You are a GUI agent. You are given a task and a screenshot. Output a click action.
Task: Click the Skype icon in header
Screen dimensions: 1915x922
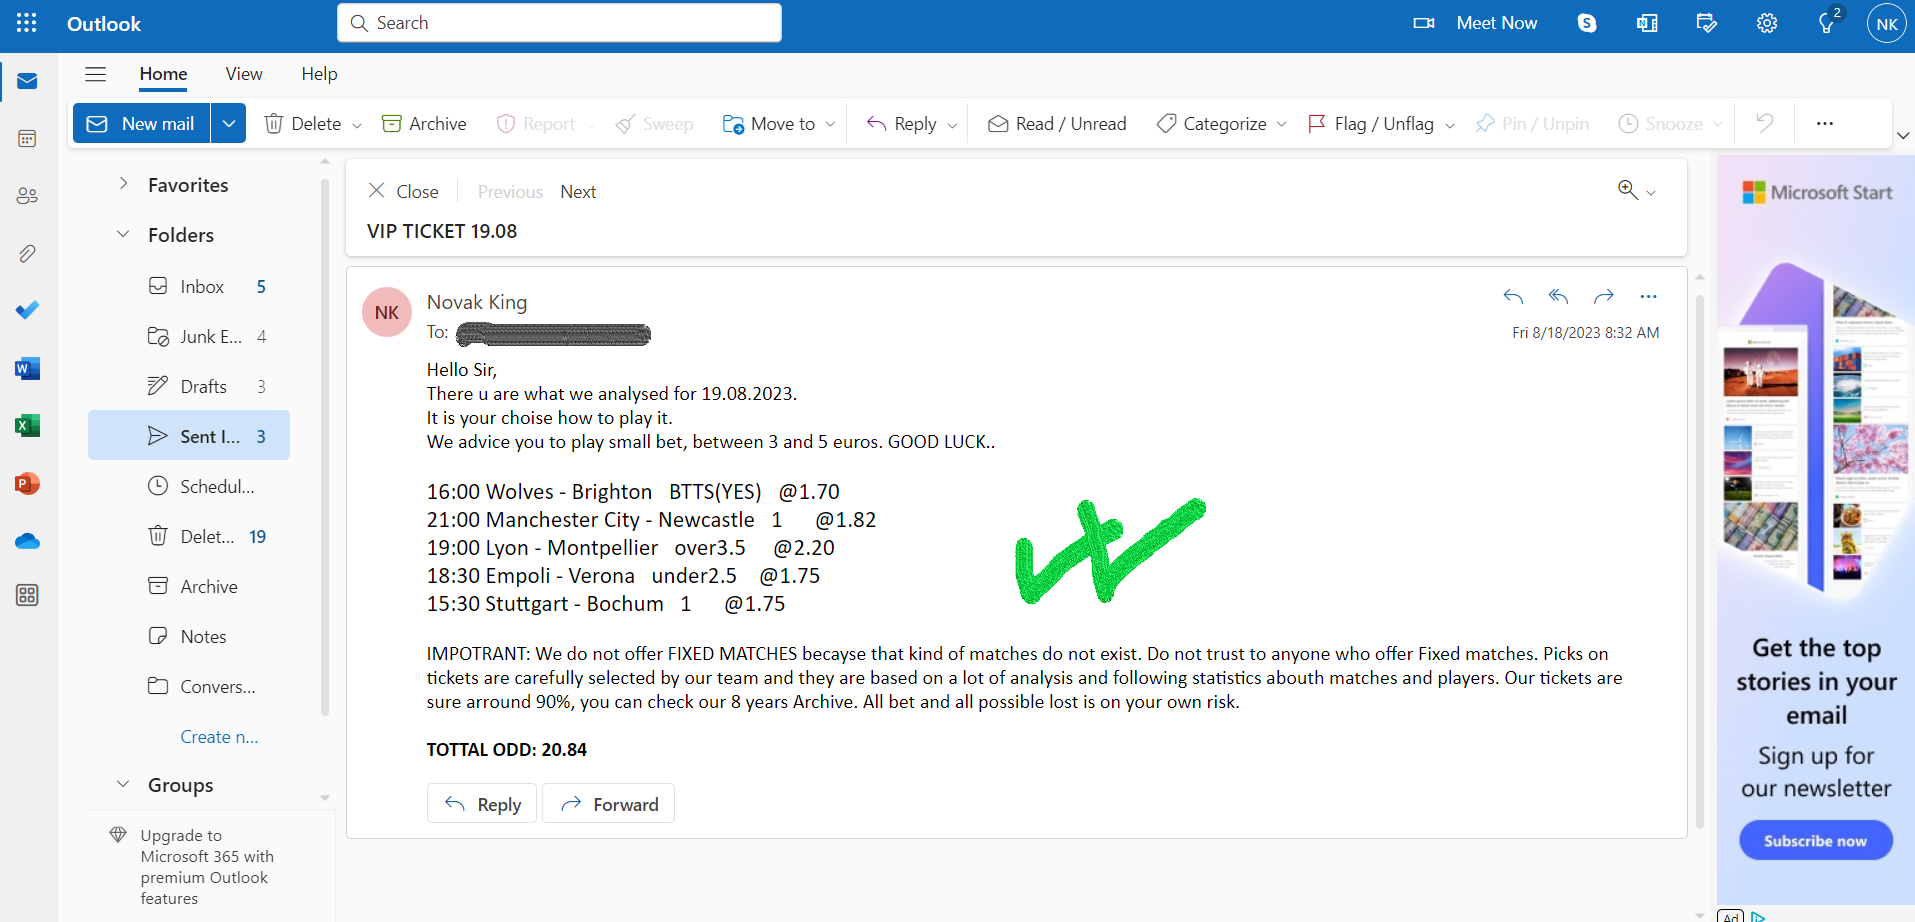[x=1587, y=23]
